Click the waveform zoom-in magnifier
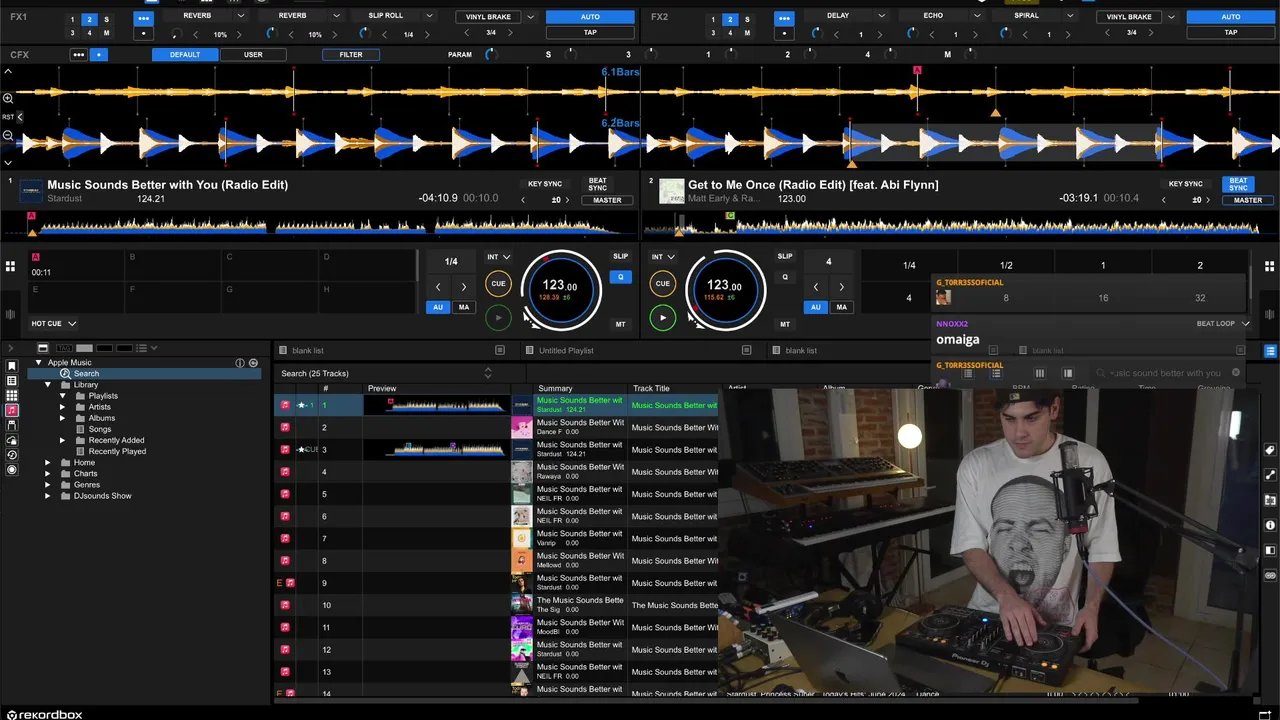The width and height of the screenshot is (1280, 720). click(7, 97)
